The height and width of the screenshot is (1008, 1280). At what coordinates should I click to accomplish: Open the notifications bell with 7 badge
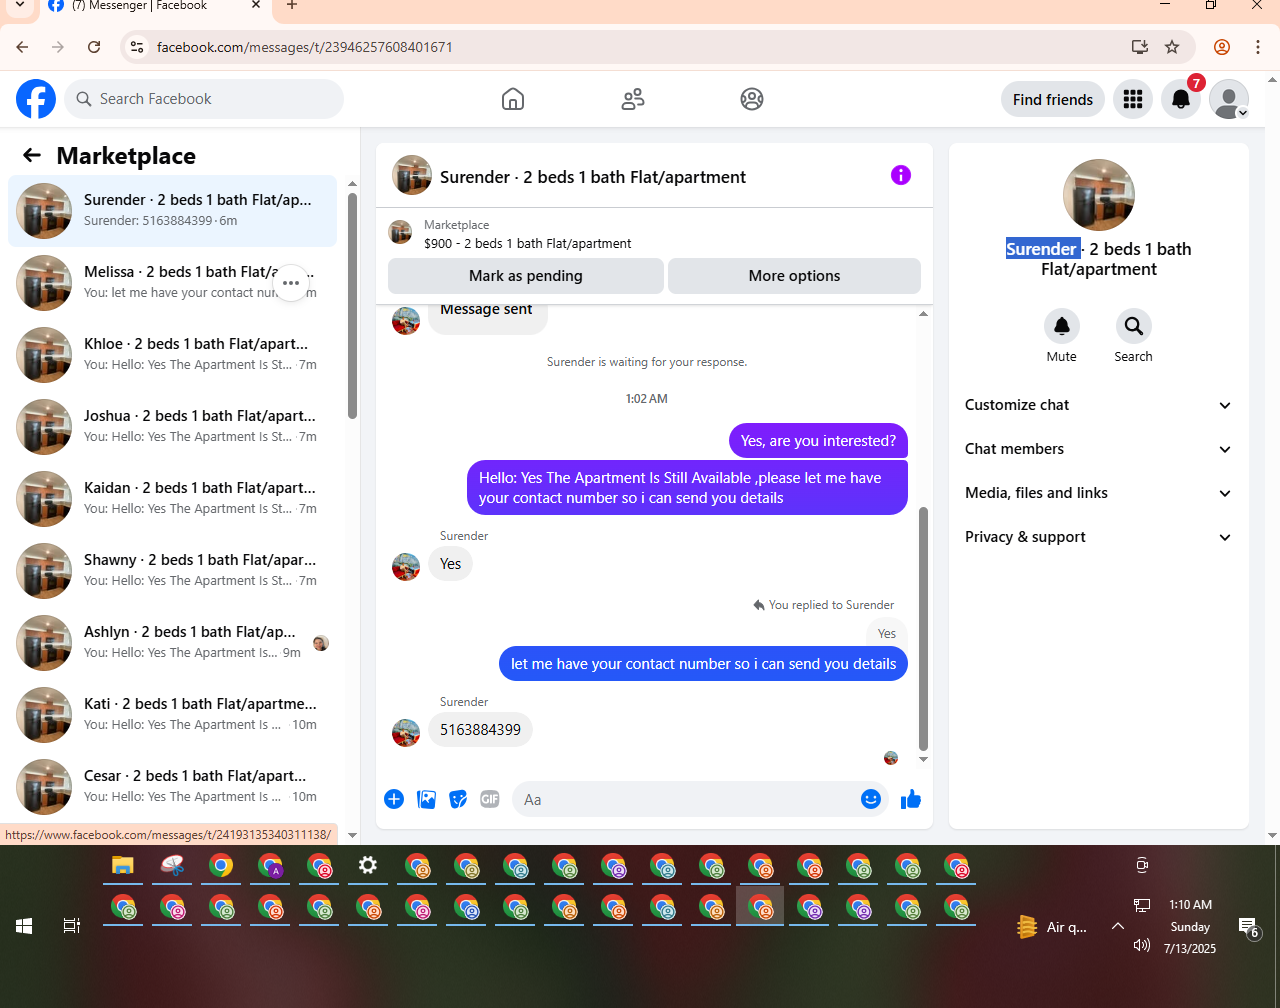click(1181, 99)
